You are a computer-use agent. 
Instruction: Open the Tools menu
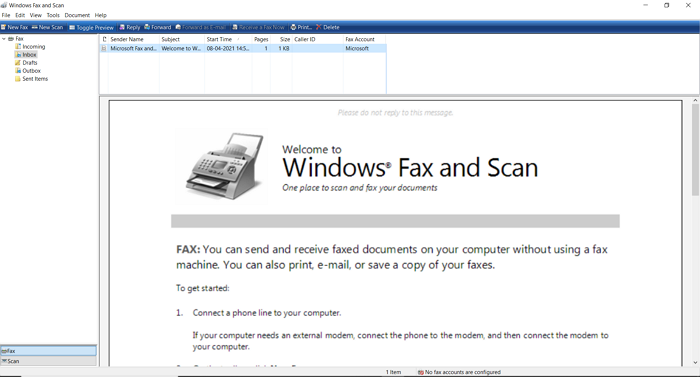[53, 15]
